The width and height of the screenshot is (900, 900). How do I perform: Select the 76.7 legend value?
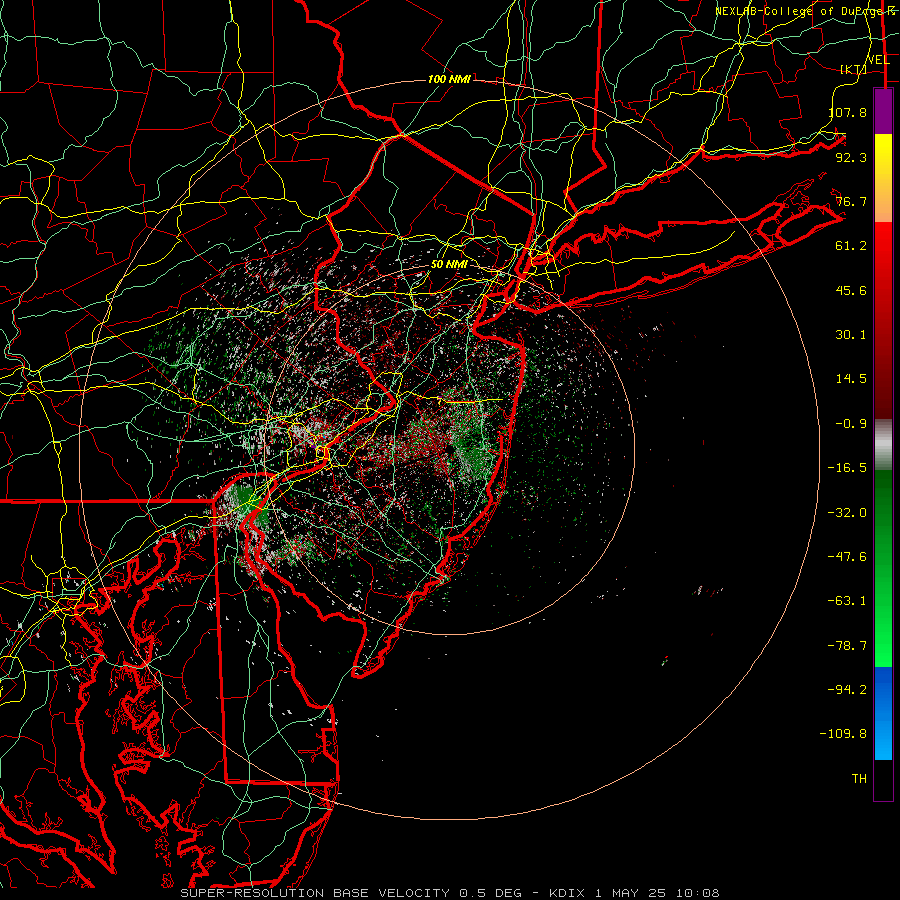[851, 201]
